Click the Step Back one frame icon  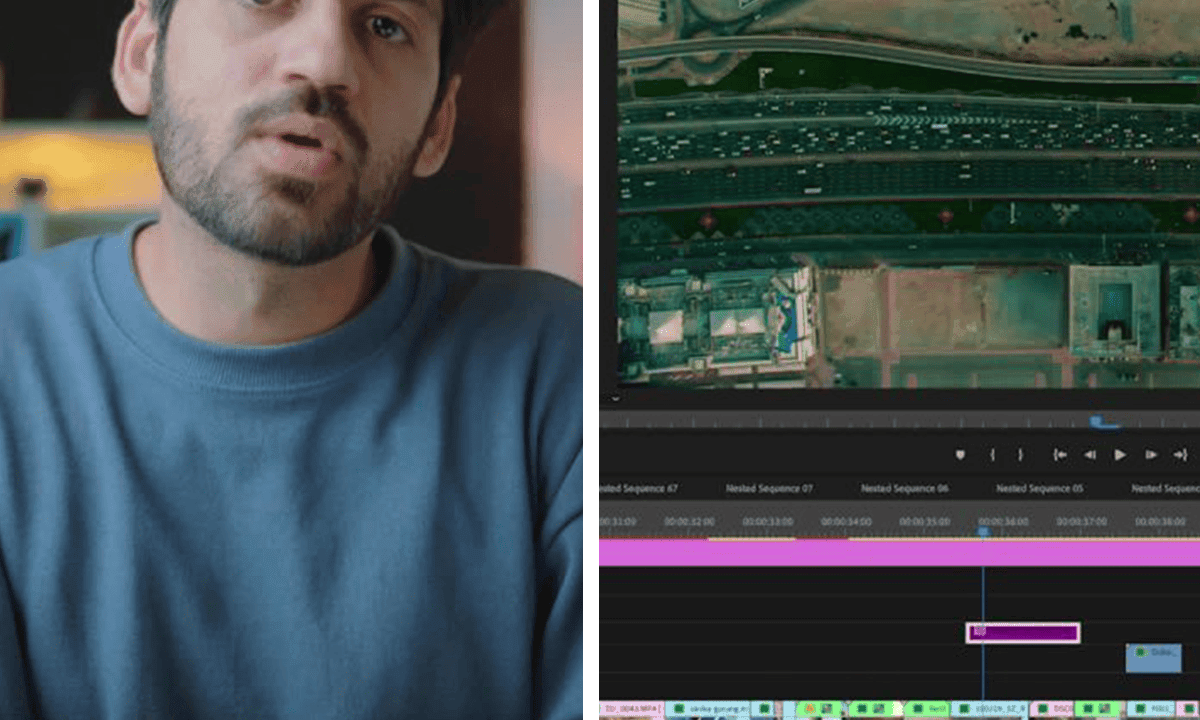click(x=1090, y=455)
